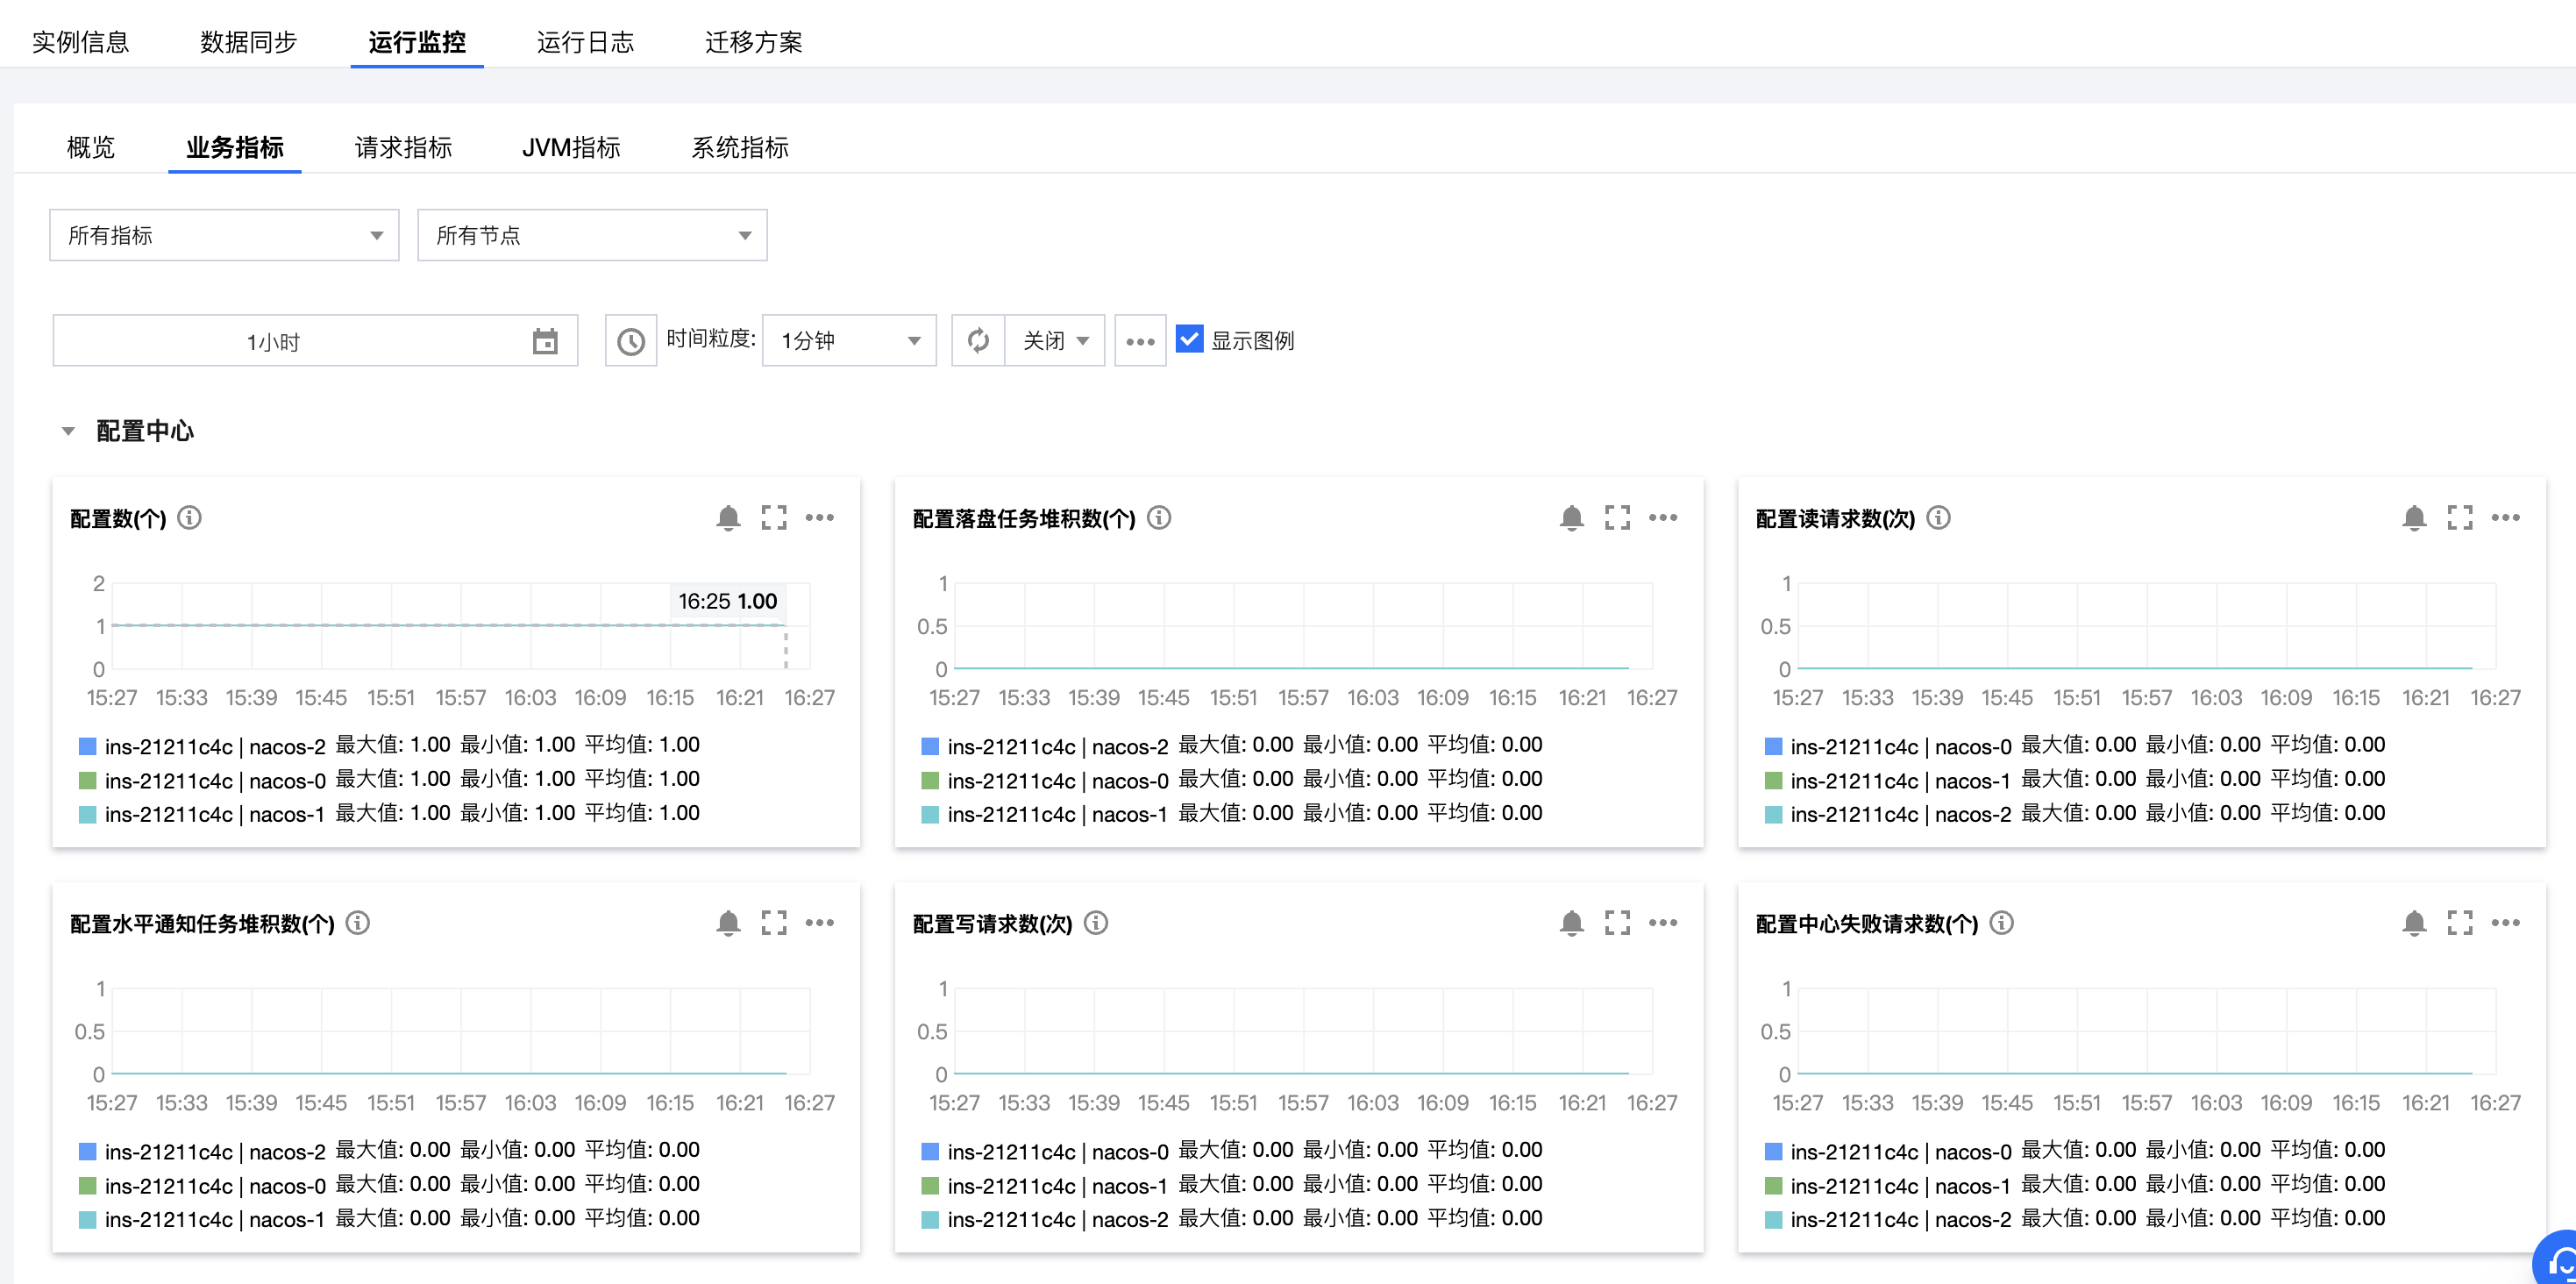Select the 业务指标 sub-tab
2576x1284 pixels.
coord(235,147)
